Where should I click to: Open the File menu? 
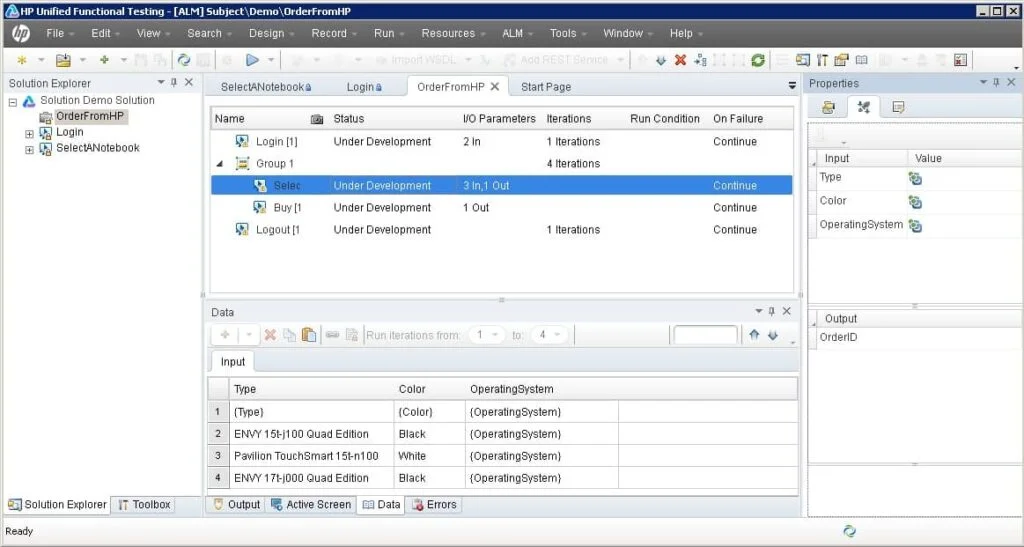(59, 33)
